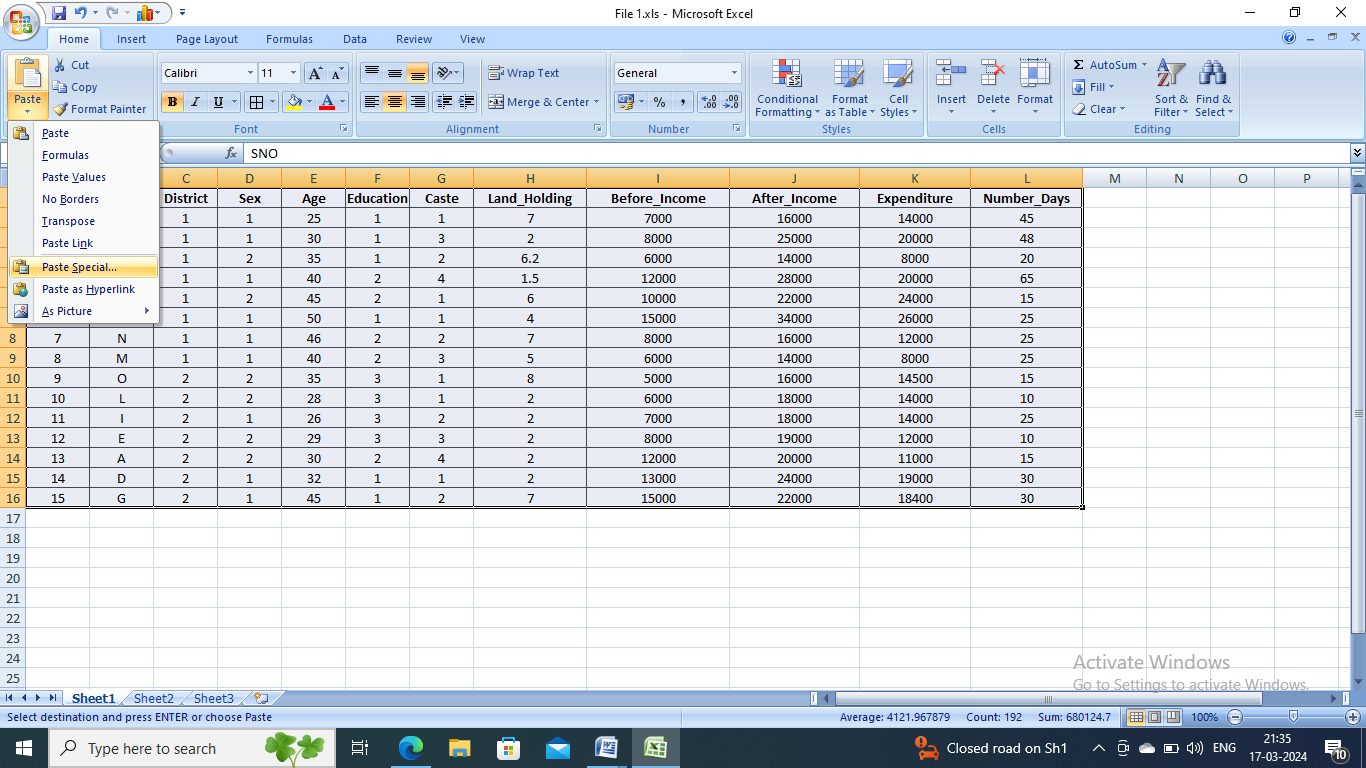Viewport: 1366px width, 768px height.
Task: Apply the yellow fill color
Action: tap(293, 102)
